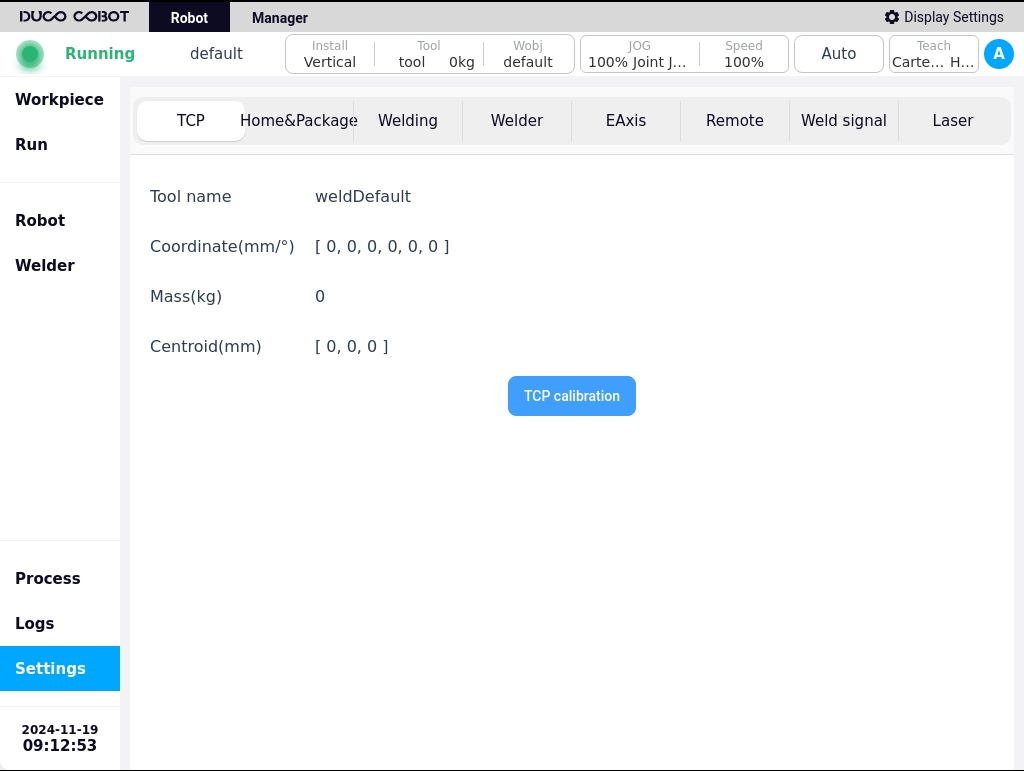Image resolution: width=1024 pixels, height=771 pixels.
Task: Open the Tool selector showing 0kg
Action: 429,54
